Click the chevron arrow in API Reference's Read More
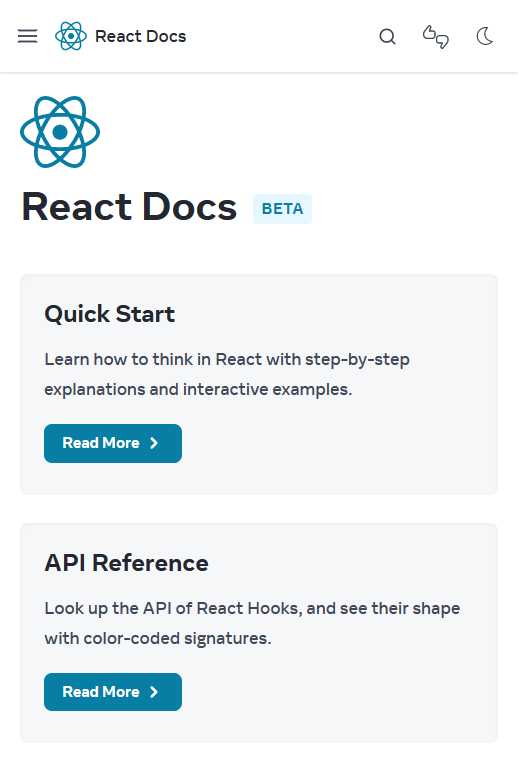 click(x=154, y=692)
